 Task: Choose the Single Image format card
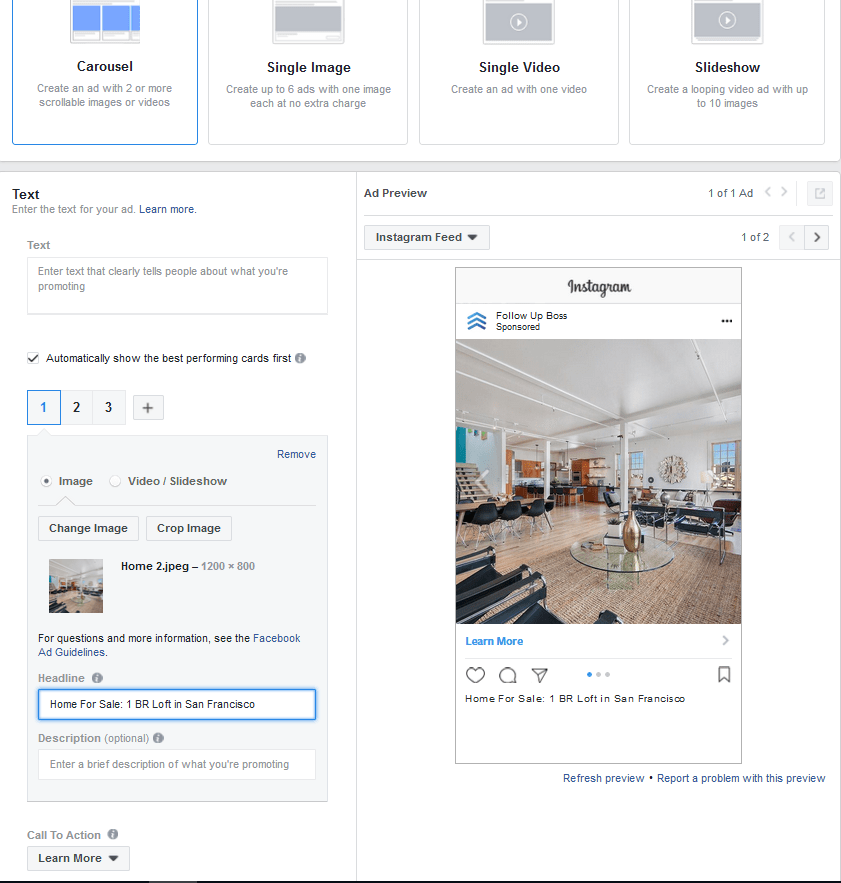tap(308, 72)
